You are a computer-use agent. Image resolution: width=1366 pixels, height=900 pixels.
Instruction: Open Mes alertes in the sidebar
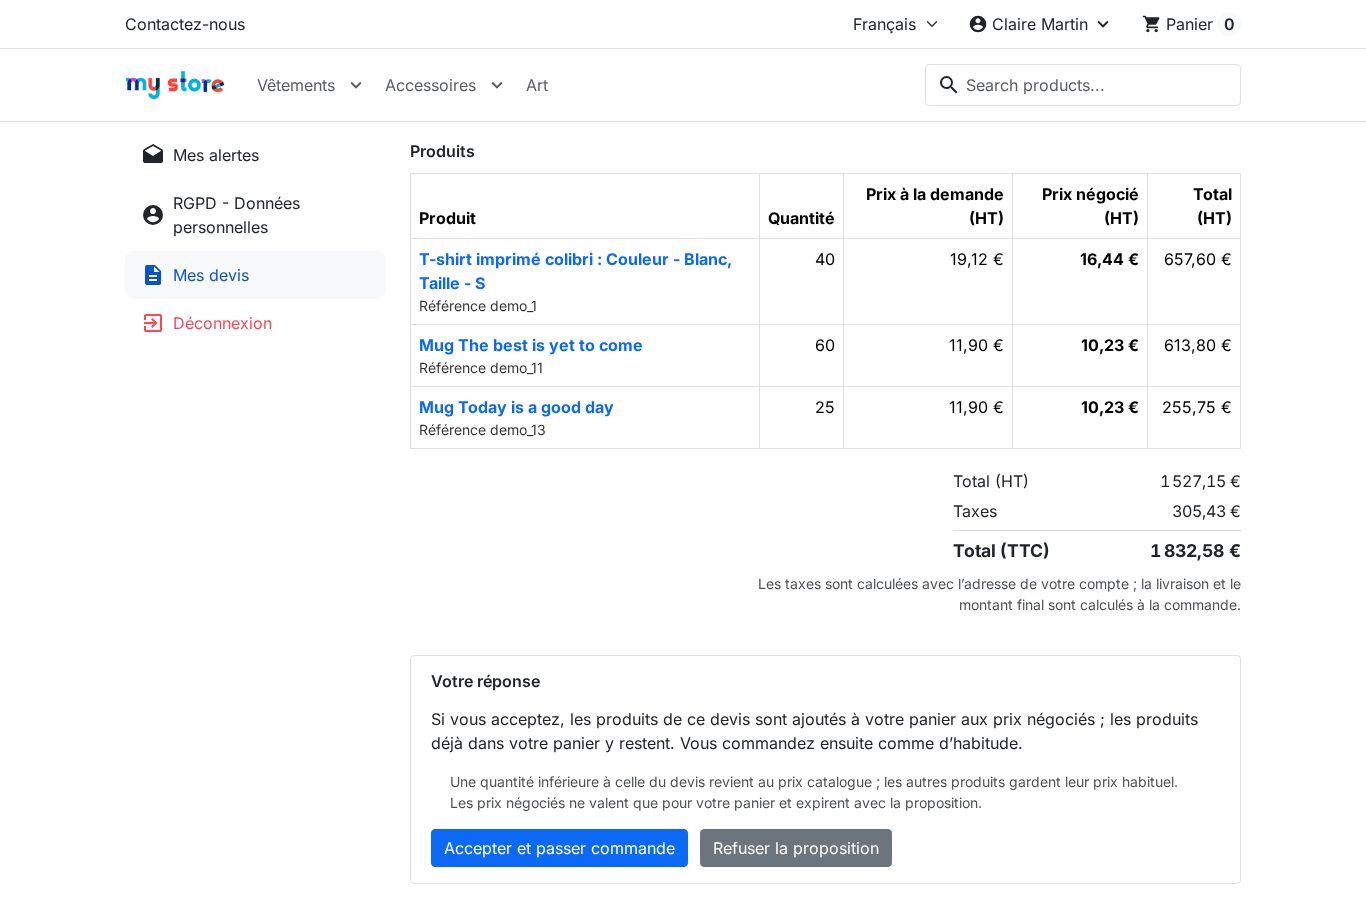tap(255, 155)
